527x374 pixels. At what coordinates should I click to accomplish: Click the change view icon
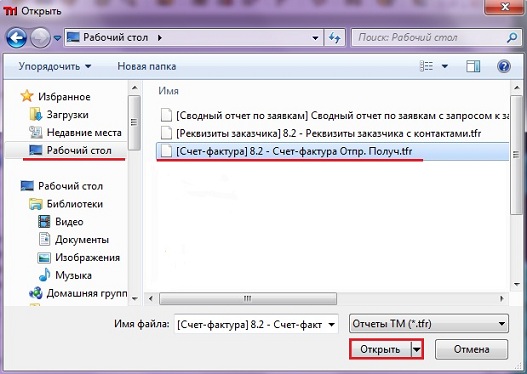point(427,66)
